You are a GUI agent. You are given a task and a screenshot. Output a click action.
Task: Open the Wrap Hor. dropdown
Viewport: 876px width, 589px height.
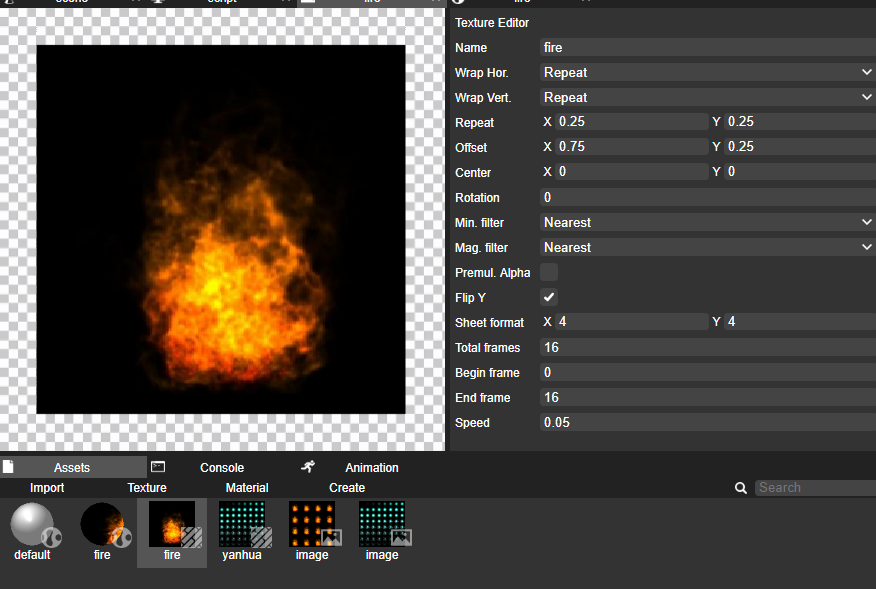pos(708,72)
